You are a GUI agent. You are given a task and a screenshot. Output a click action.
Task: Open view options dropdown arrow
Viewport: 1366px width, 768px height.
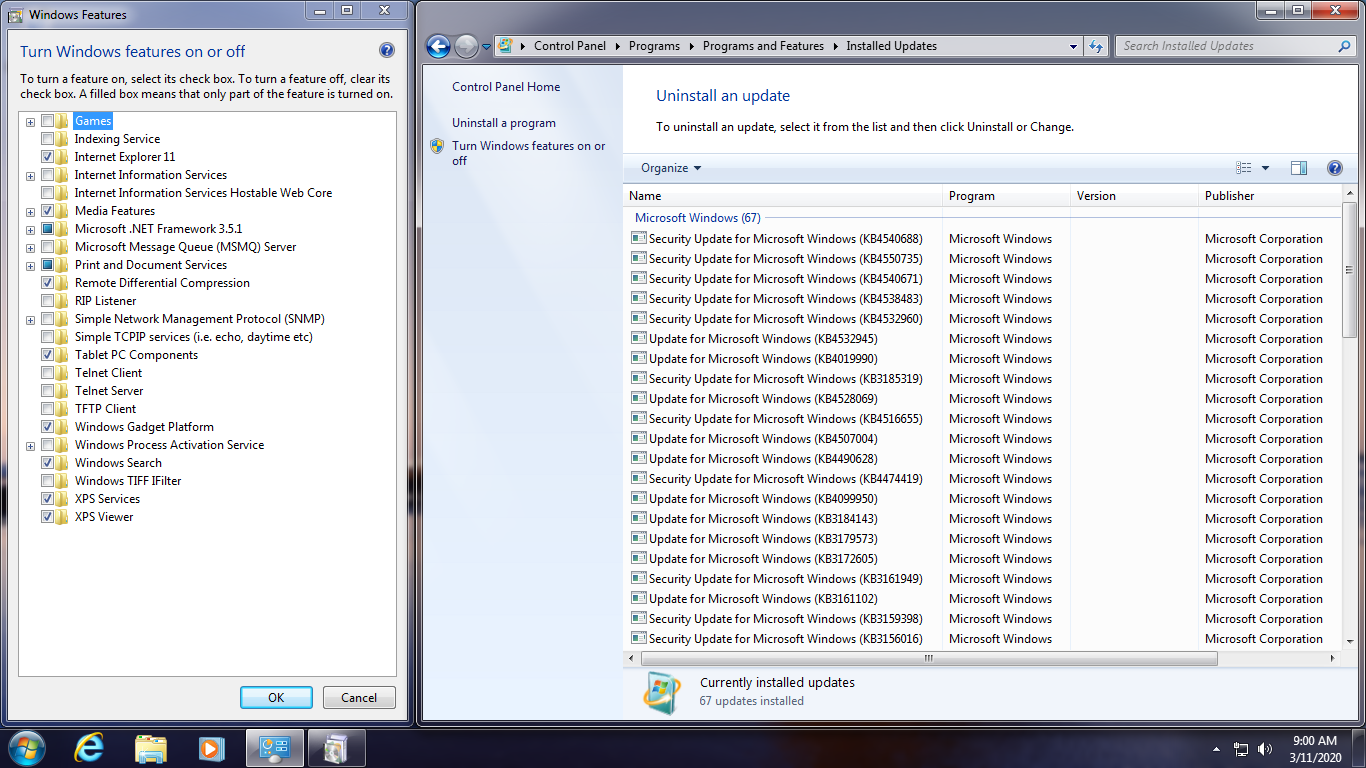click(1265, 168)
